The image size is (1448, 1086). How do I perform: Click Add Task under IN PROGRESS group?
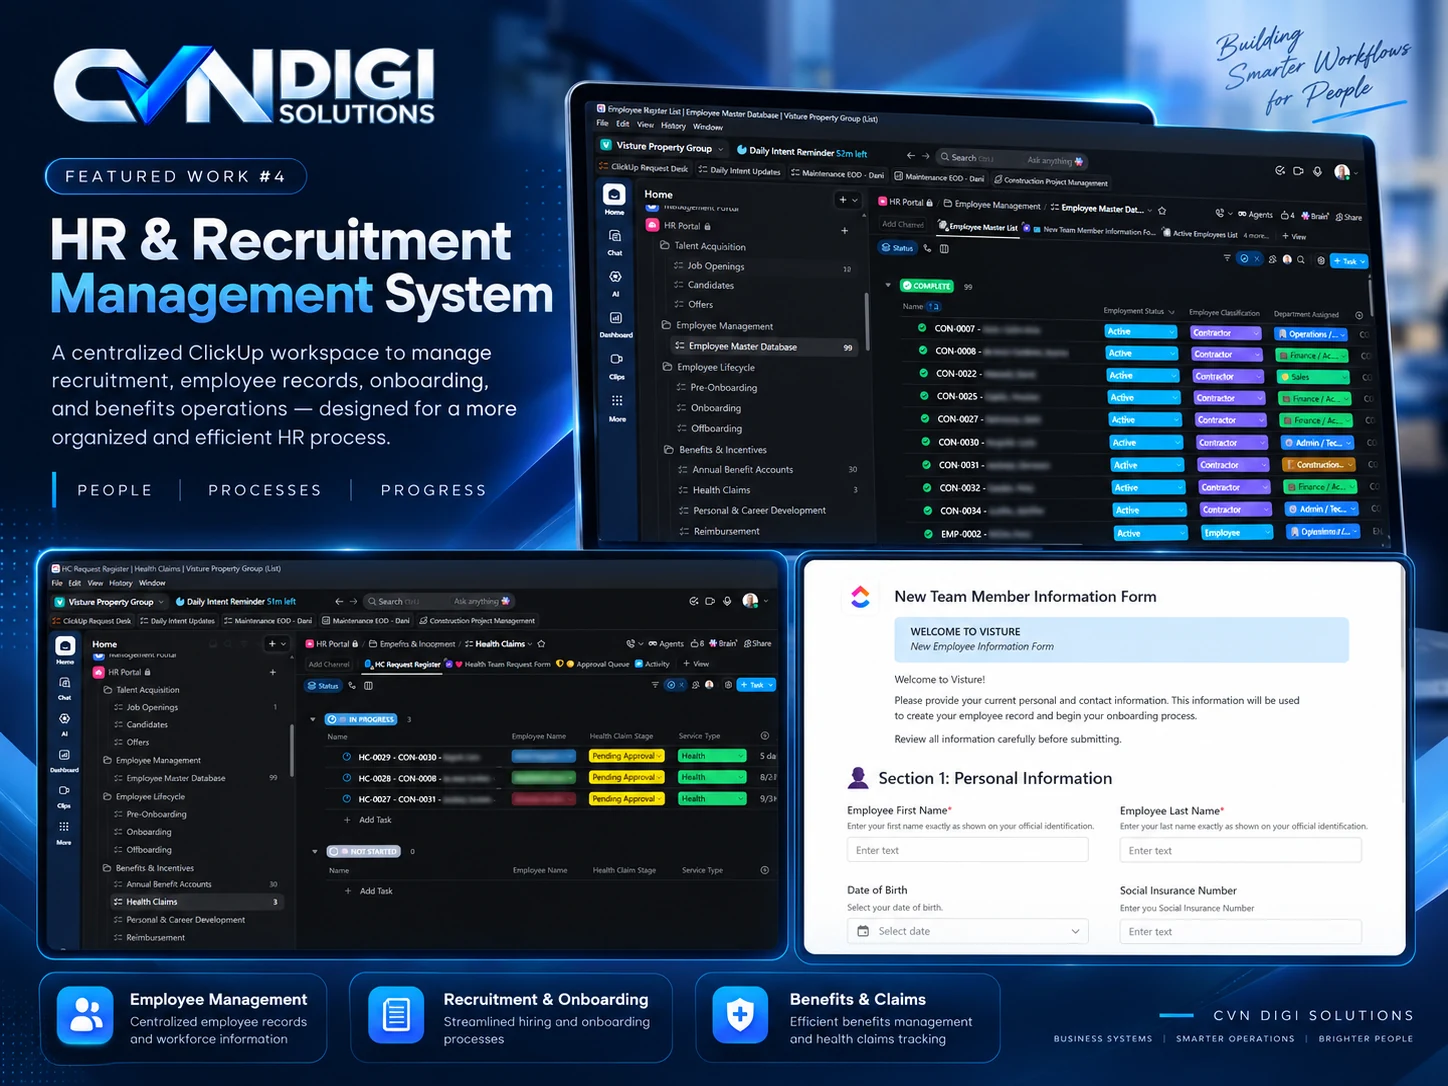[369, 820]
